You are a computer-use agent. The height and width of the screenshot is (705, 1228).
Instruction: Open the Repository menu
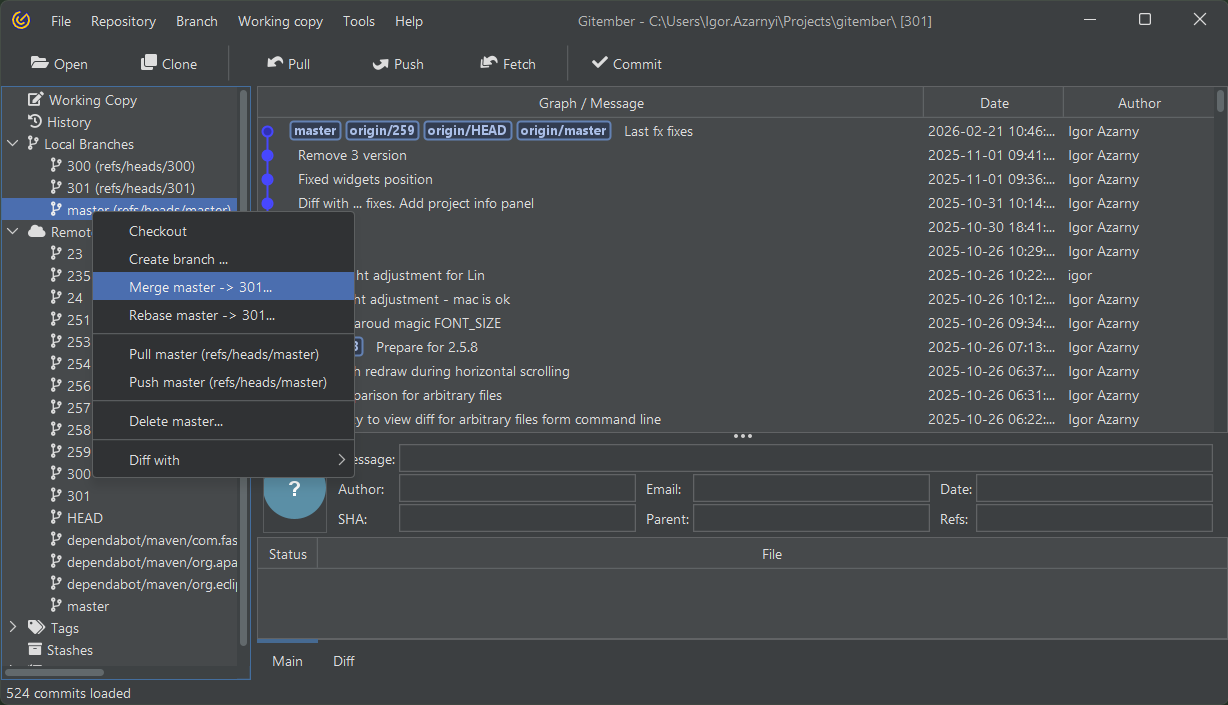[123, 21]
